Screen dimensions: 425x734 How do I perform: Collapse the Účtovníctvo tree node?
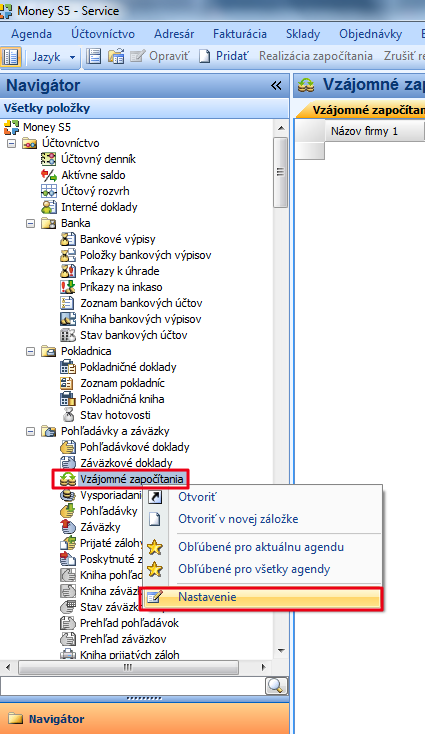tap(11, 143)
